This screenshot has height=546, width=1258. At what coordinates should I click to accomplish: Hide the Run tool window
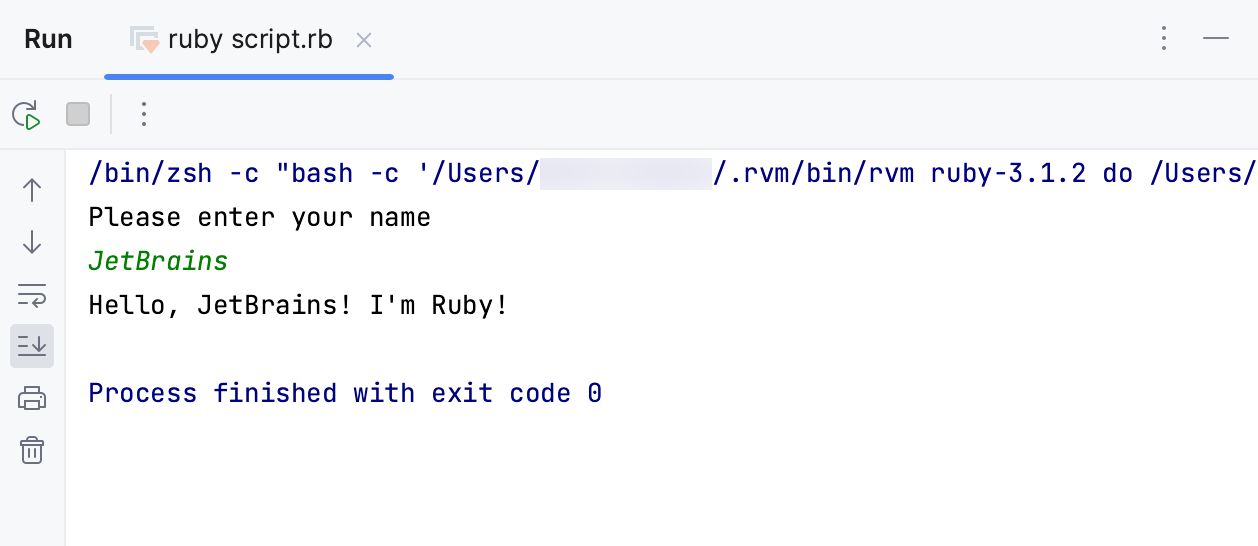pos(1216,39)
